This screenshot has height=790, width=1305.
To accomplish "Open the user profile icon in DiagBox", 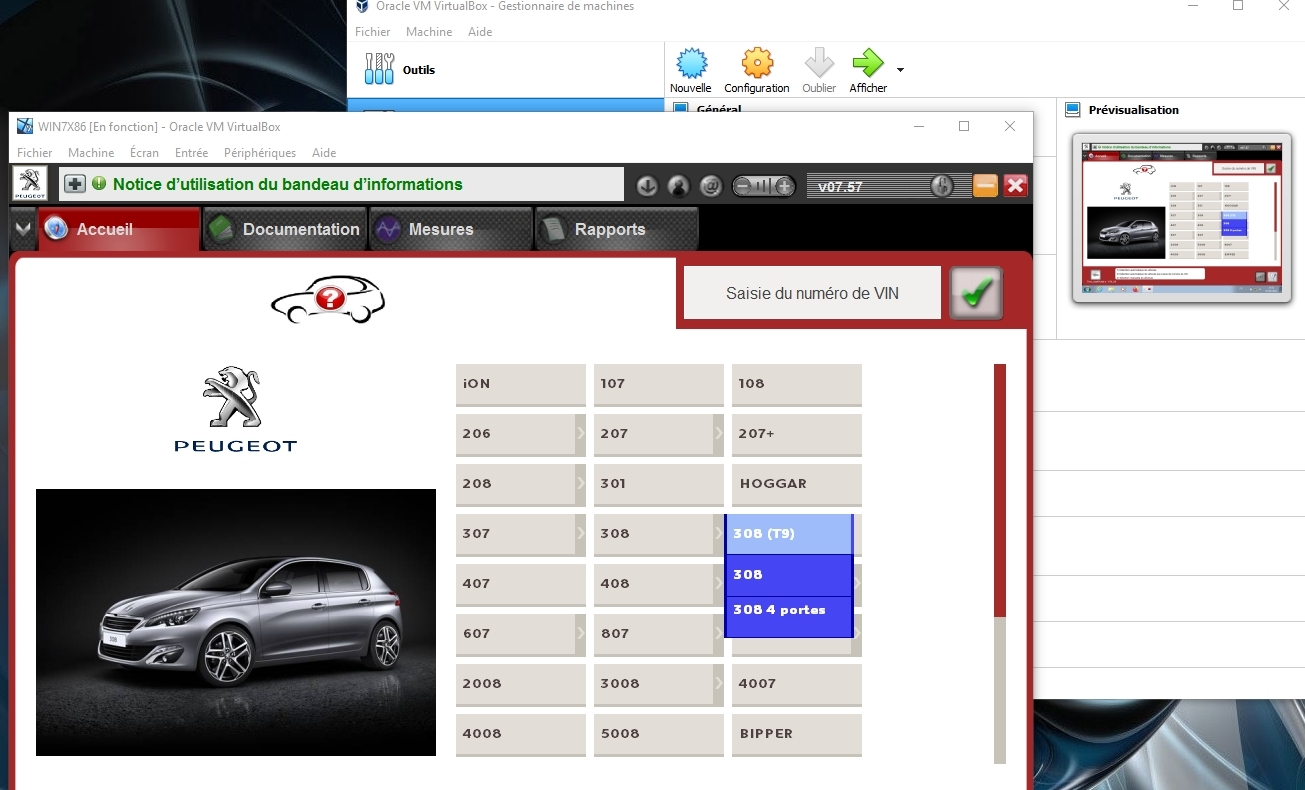I will (679, 186).
